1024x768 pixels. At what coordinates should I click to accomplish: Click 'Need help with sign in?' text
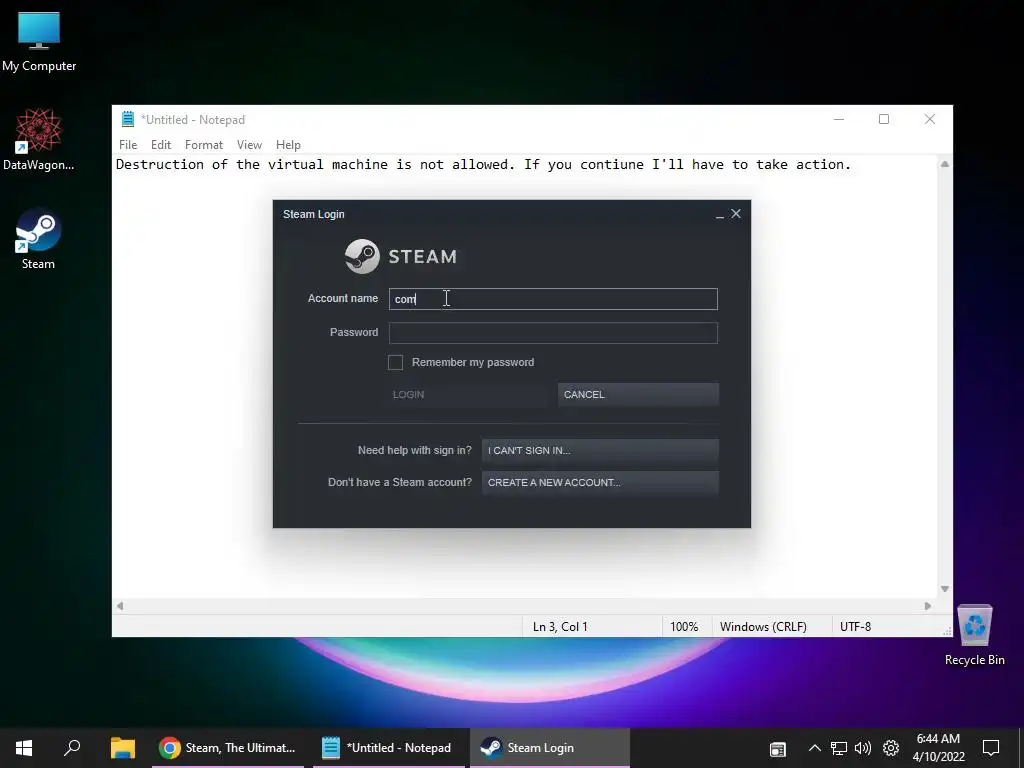(415, 451)
